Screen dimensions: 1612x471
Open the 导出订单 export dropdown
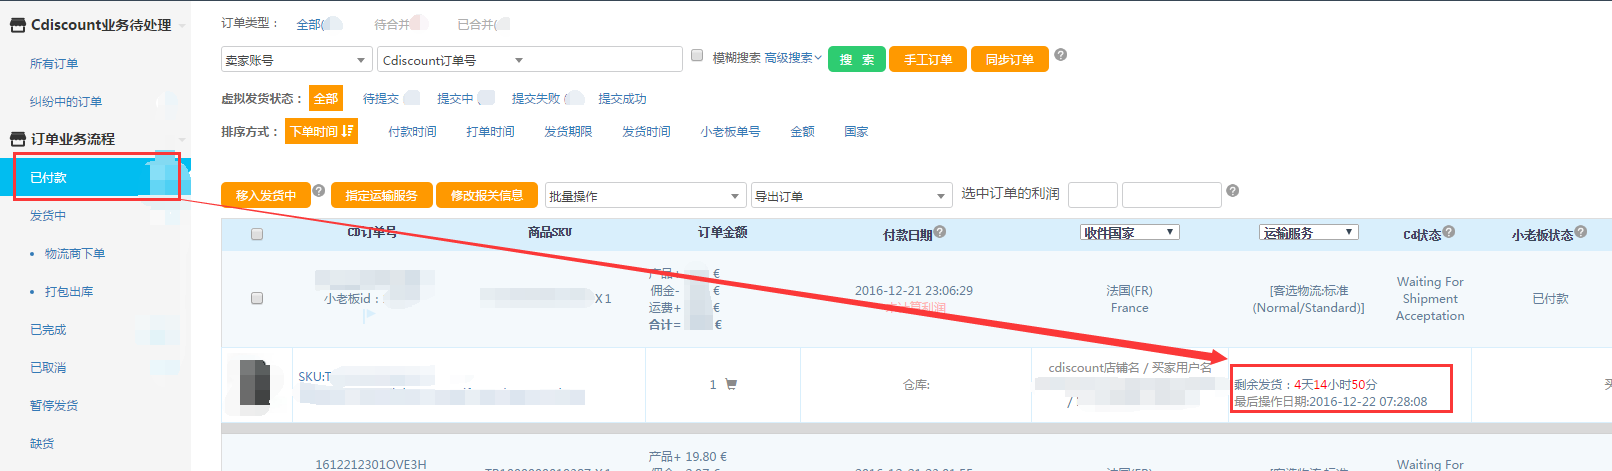[851, 196]
